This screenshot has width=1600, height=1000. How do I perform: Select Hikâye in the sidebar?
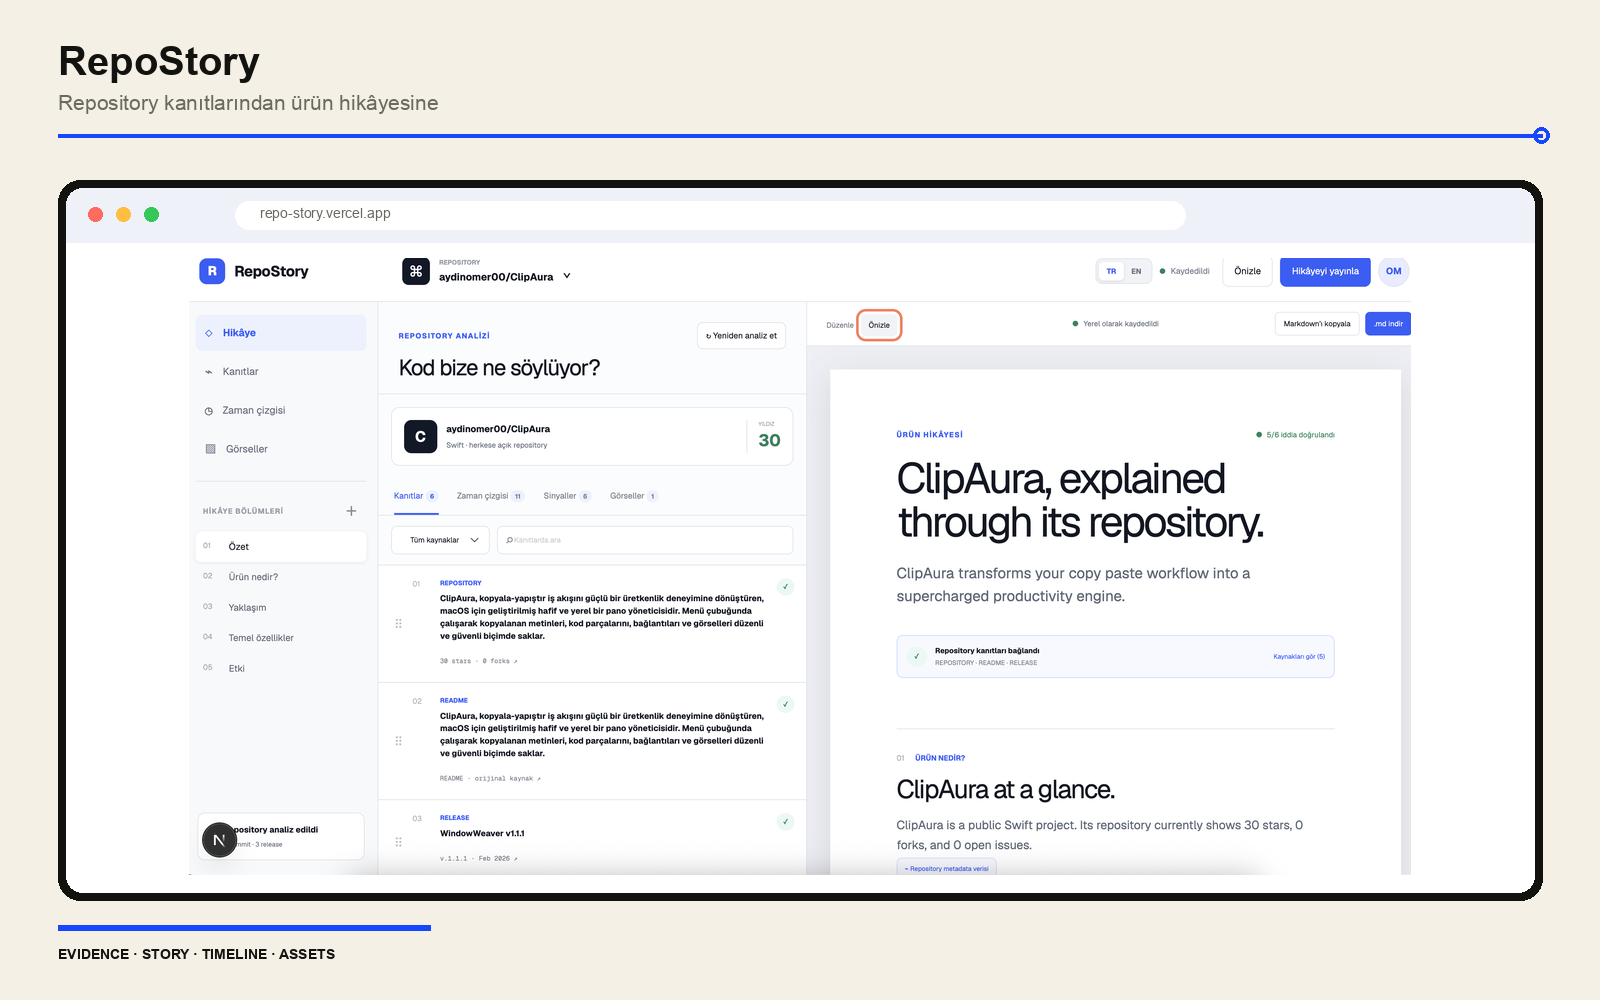(281, 333)
